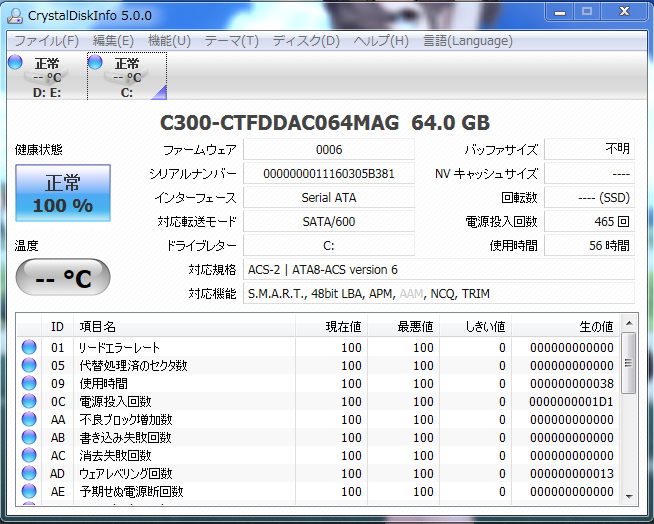Switch to the C: disk tab

coord(127,76)
